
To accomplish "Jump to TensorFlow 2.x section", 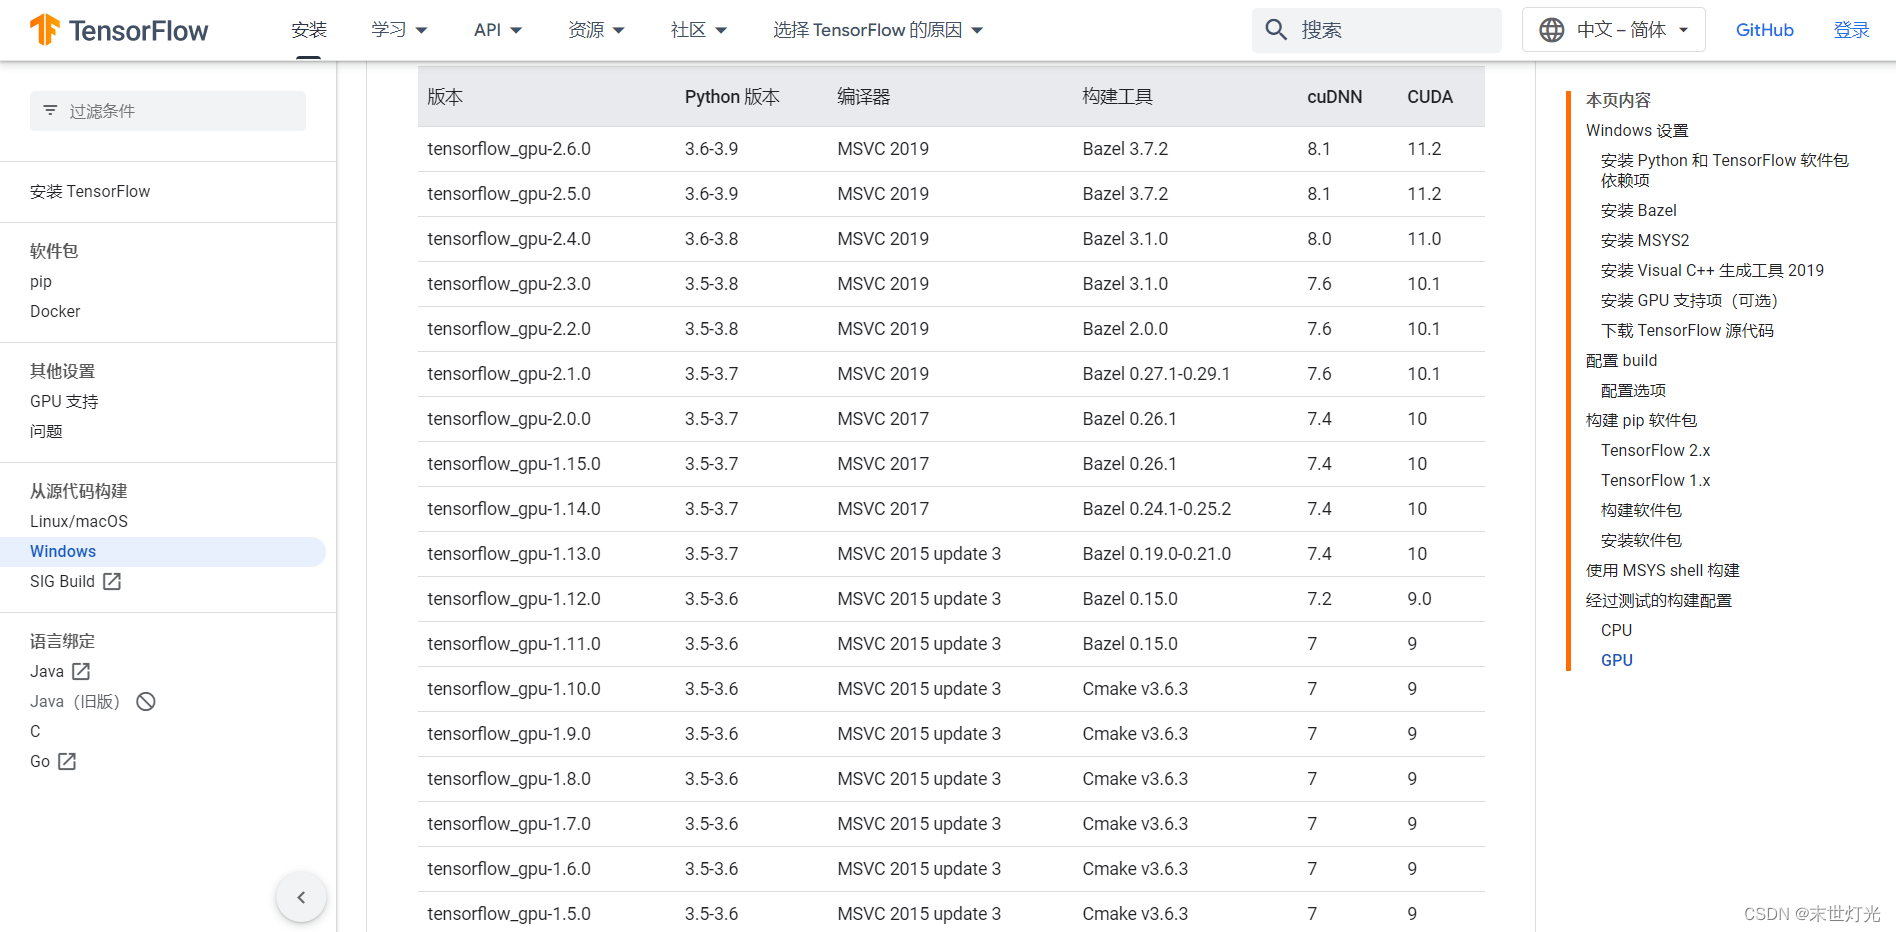I will coord(1655,450).
